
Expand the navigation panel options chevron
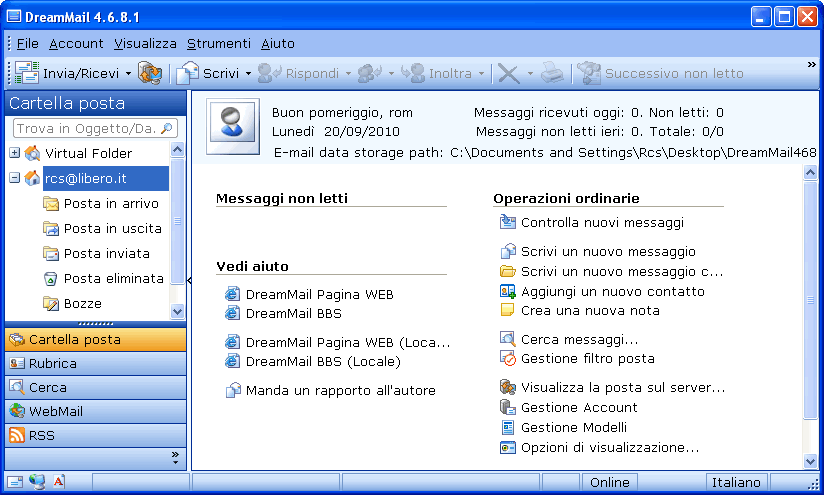tap(175, 458)
